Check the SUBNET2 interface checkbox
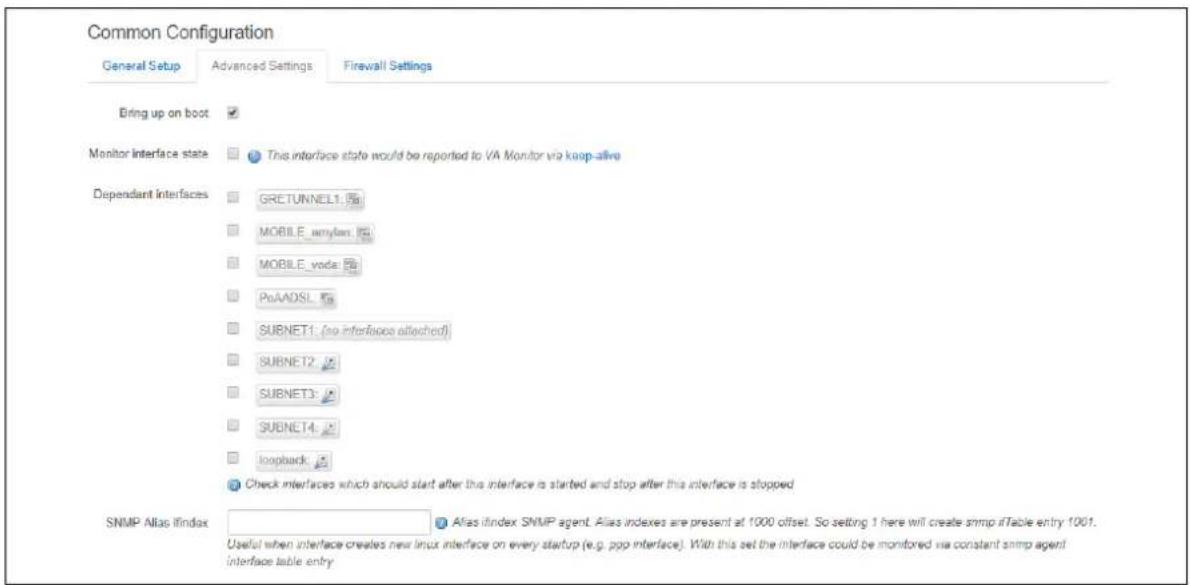1190x585 pixels. click(x=234, y=361)
